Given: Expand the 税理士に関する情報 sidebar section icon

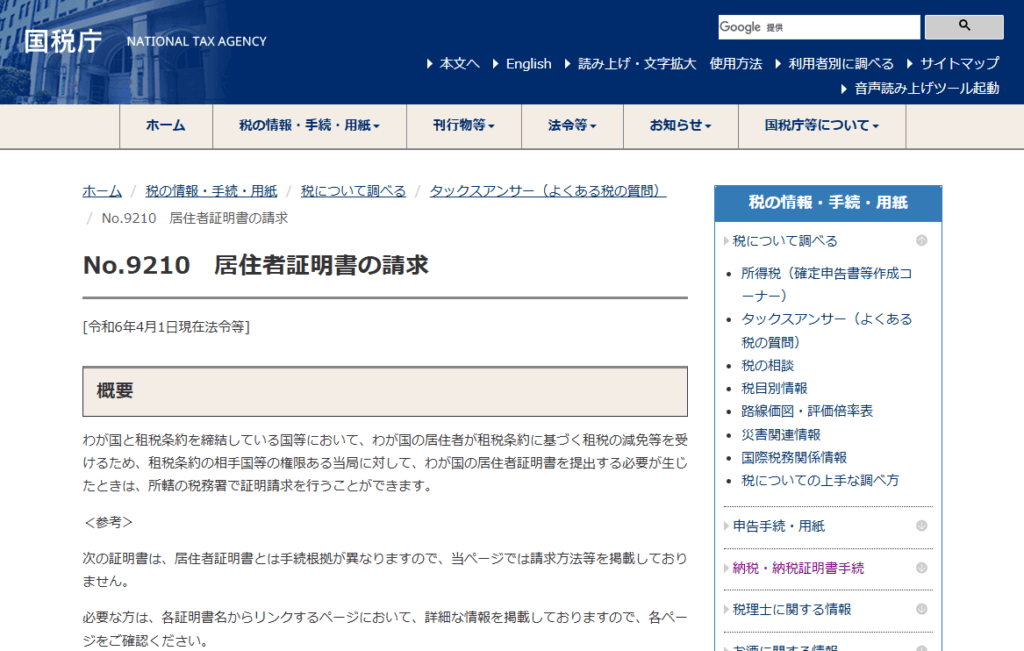Looking at the screenshot, I should 921,609.
